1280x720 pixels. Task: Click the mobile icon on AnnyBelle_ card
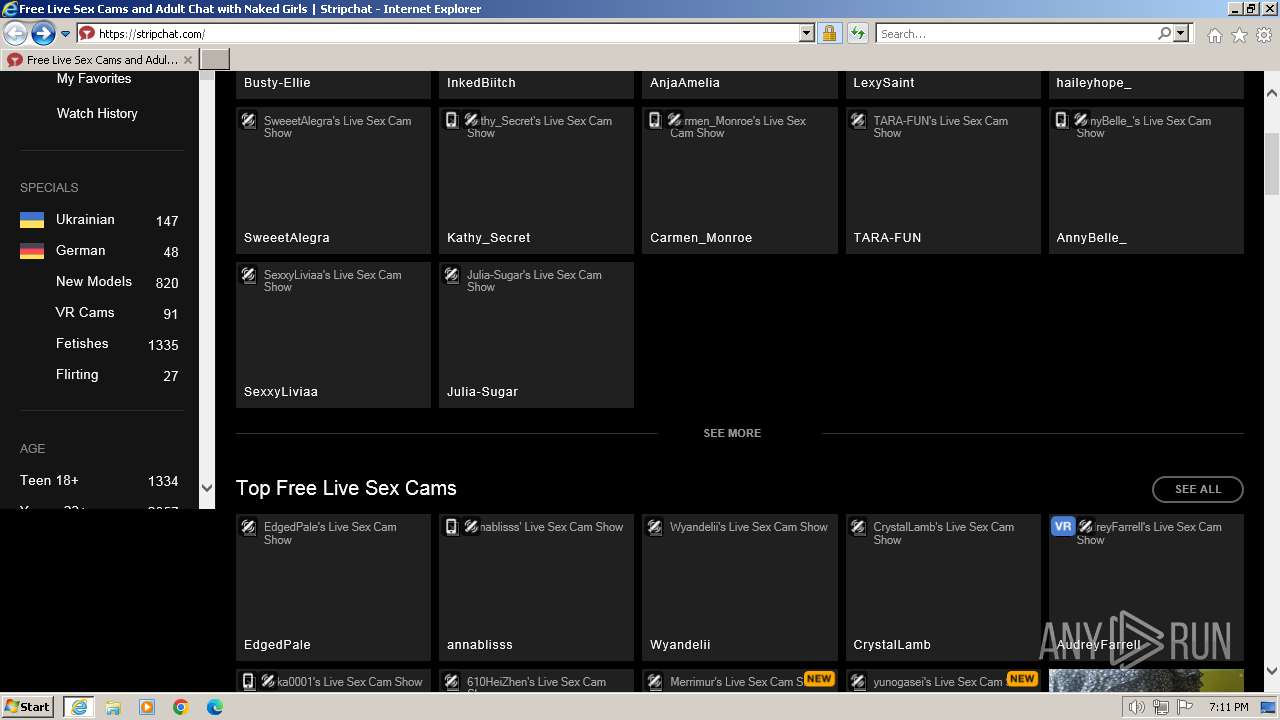click(x=1062, y=120)
